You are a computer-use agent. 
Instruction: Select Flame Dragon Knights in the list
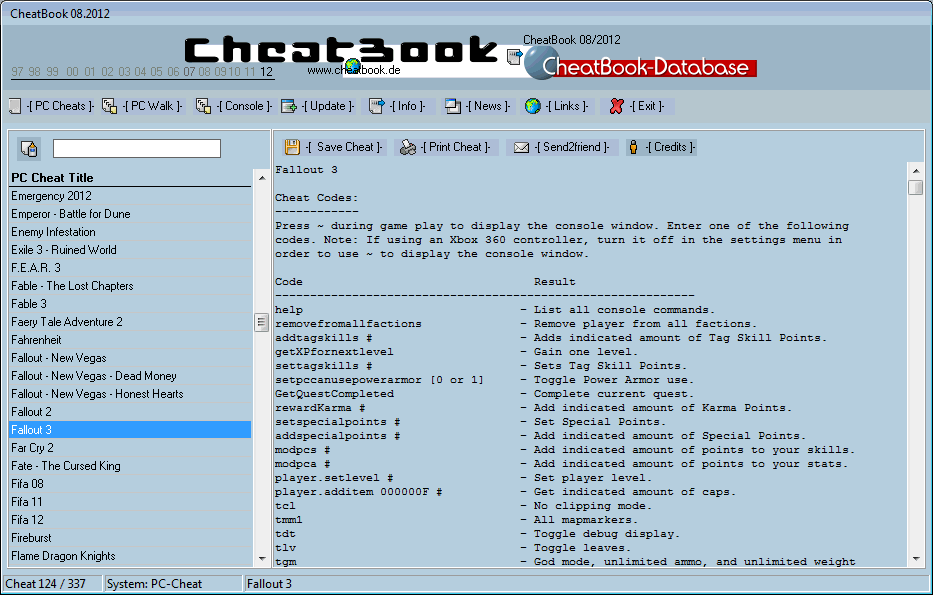pos(130,556)
